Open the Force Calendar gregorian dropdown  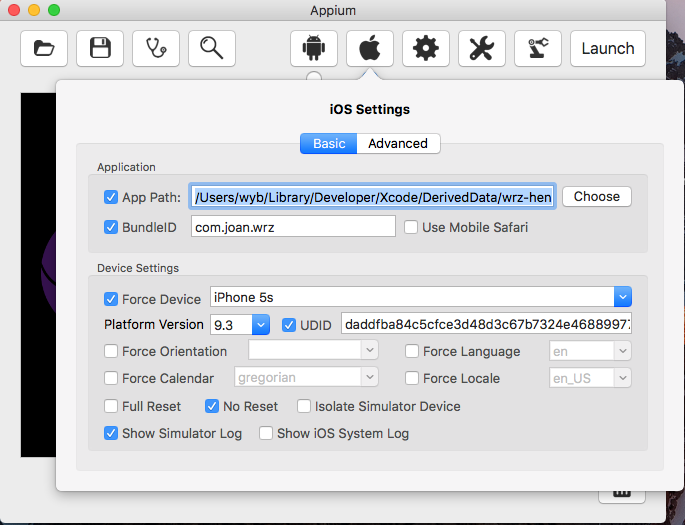(370, 377)
